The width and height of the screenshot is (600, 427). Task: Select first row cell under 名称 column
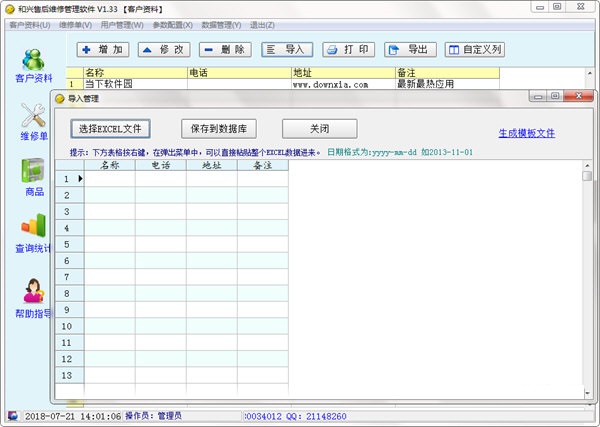coord(110,179)
